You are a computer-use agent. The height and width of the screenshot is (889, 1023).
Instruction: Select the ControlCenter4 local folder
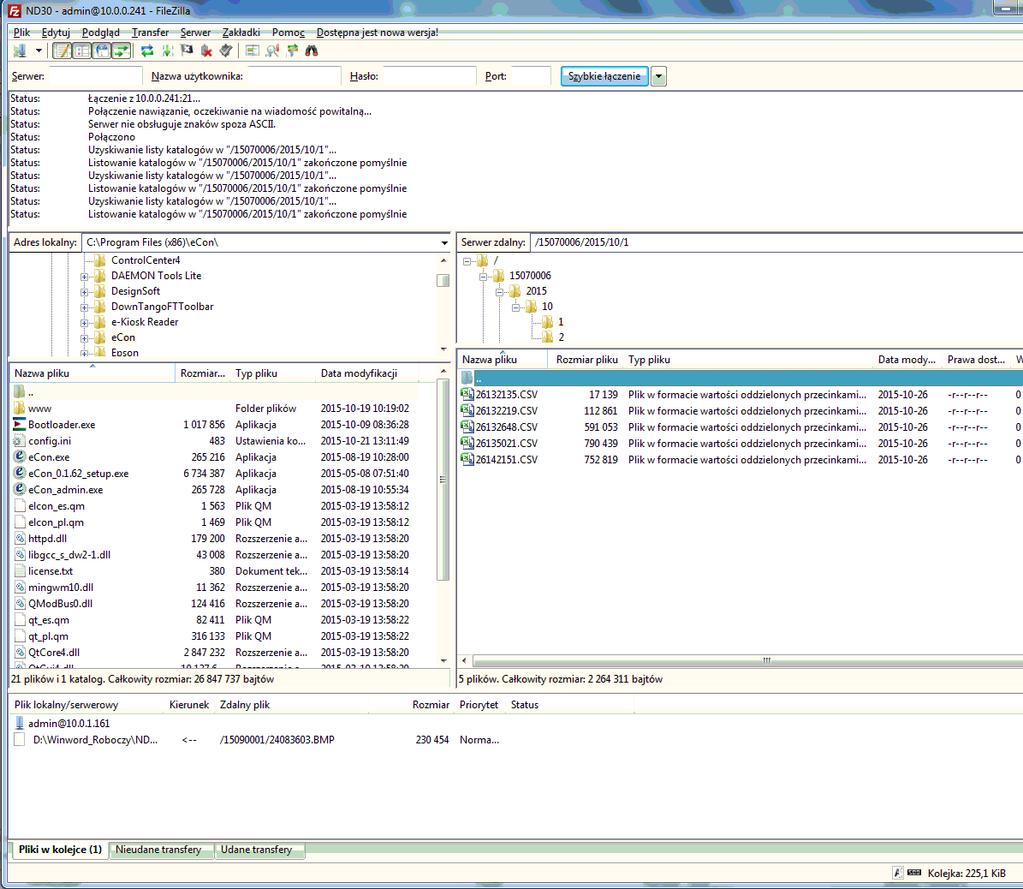pos(145,260)
